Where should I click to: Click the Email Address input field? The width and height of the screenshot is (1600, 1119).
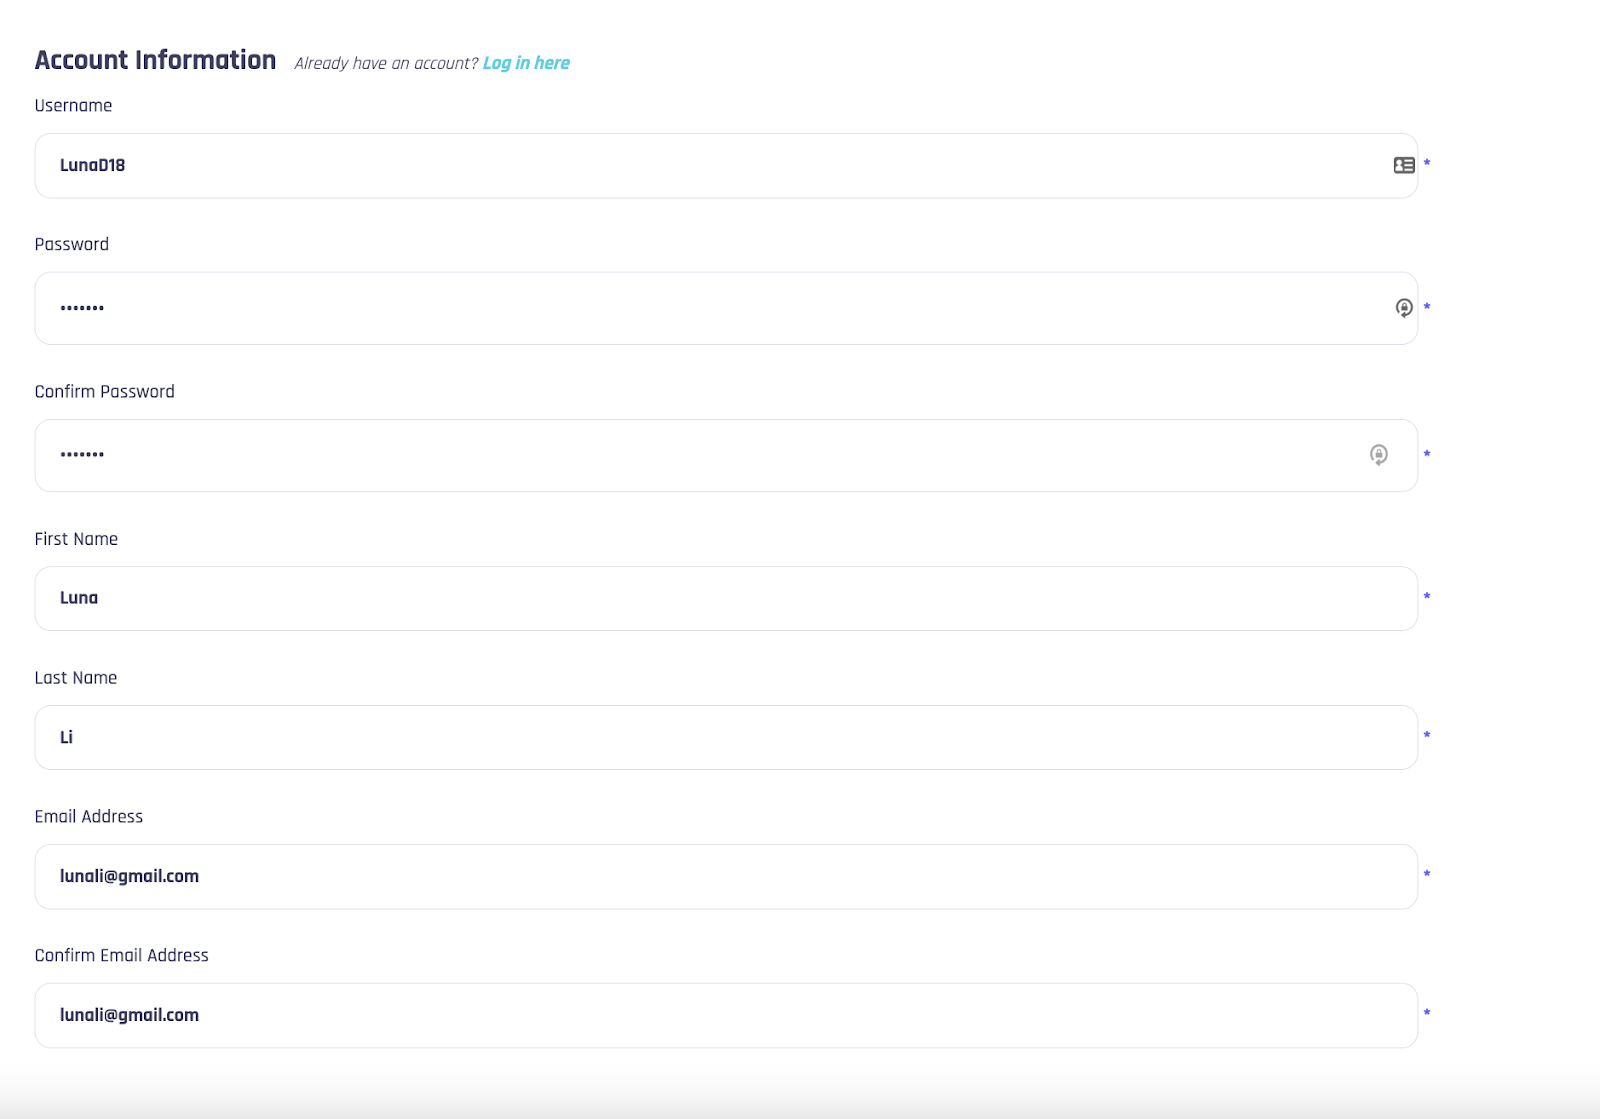click(726, 877)
